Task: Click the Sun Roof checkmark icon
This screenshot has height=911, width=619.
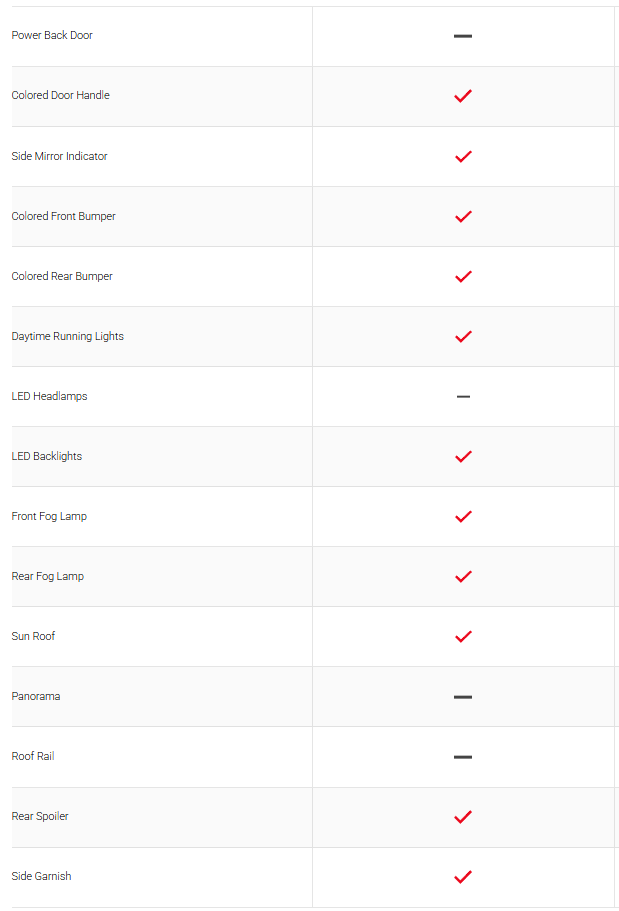Action: point(463,637)
